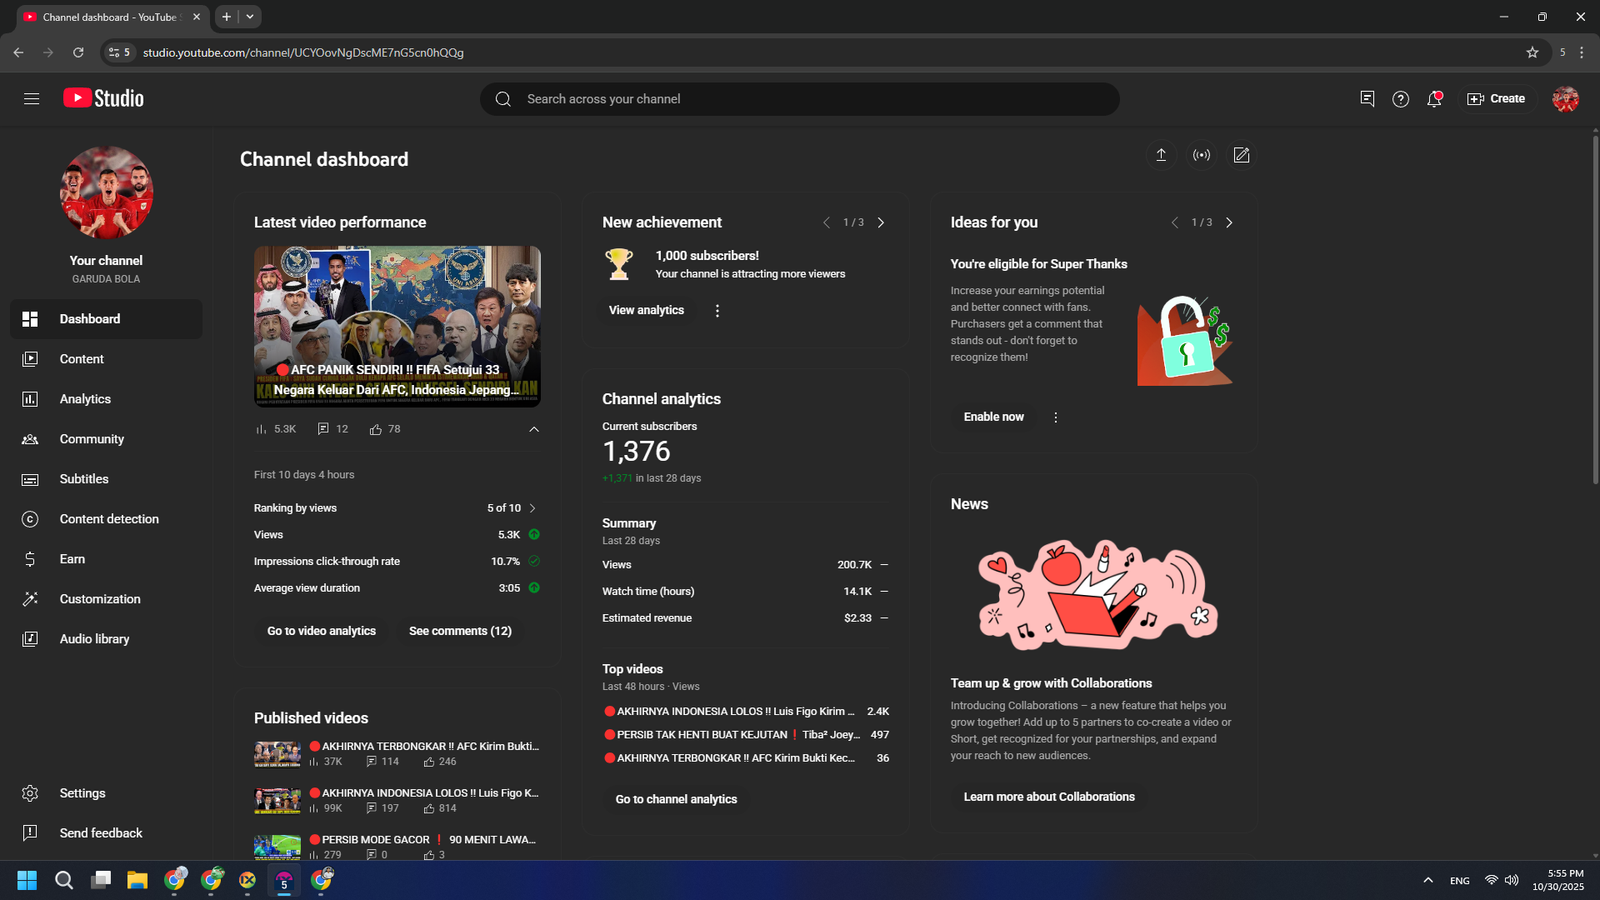Image resolution: width=1600 pixels, height=900 pixels.
Task: Open the comments panel icon in the header
Action: click(1367, 99)
